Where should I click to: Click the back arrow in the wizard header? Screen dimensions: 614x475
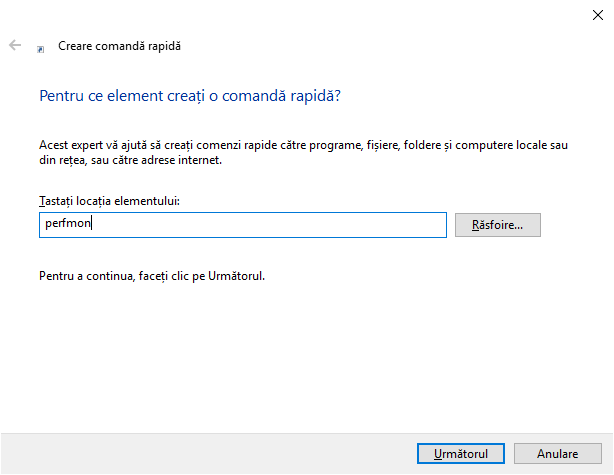coord(15,45)
